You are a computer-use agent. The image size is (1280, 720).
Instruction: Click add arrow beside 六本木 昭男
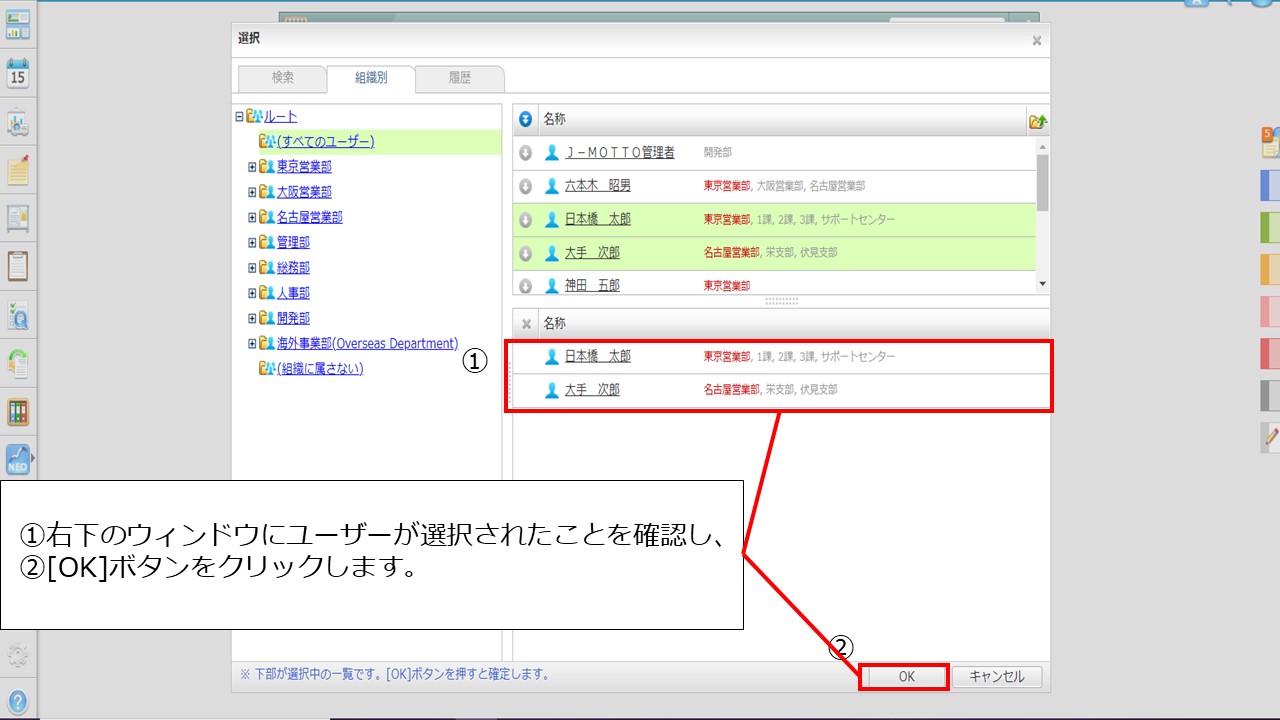(x=526, y=187)
